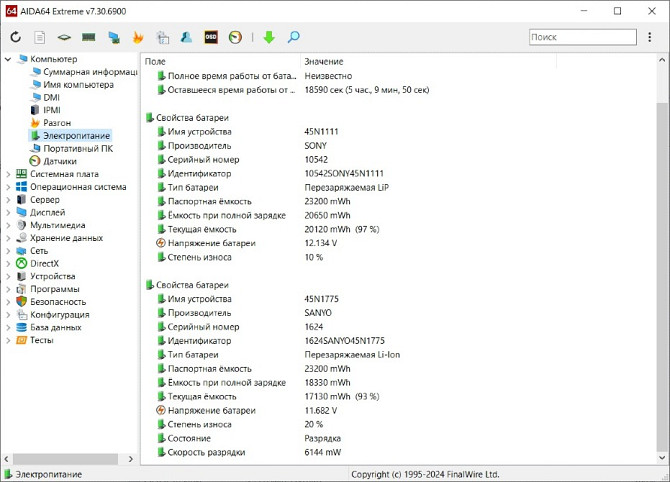Click into the Поиск search field
The image size is (670, 482).
point(583,37)
